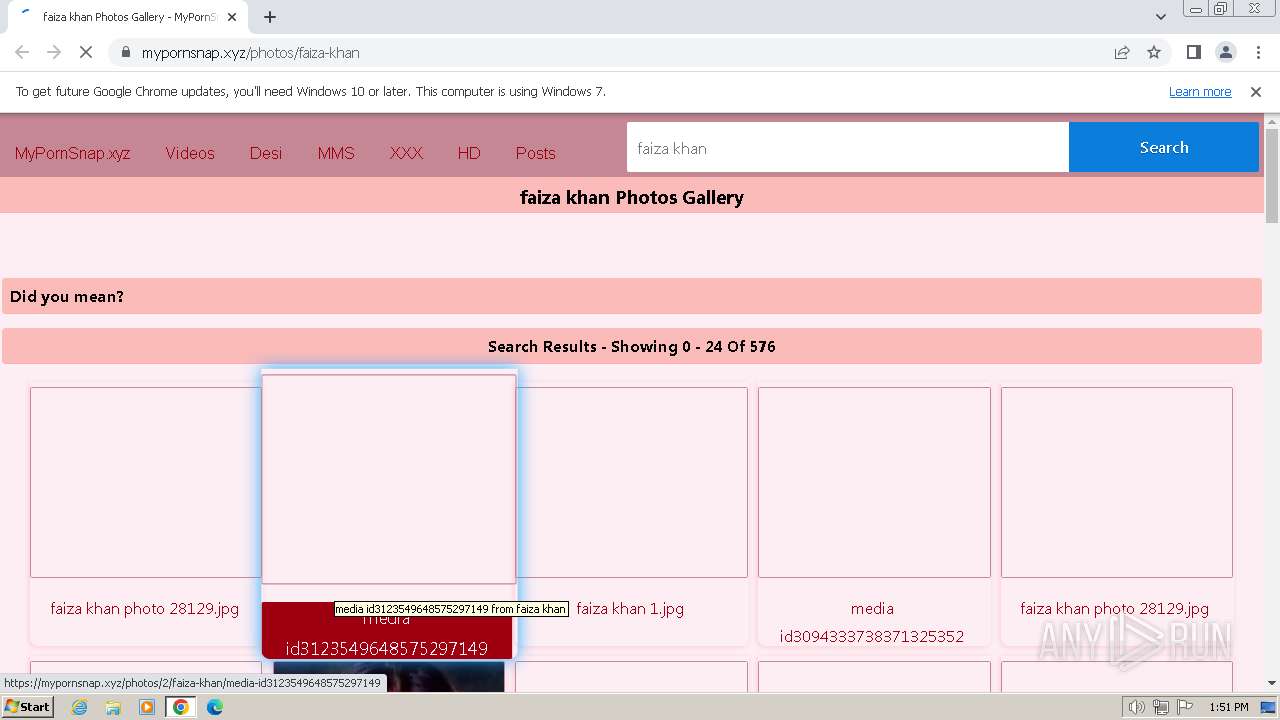This screenshot has height=720, width=1280.
Task: Open the media id3094333738371325352 caption link
Action: (x=872, y=622)
